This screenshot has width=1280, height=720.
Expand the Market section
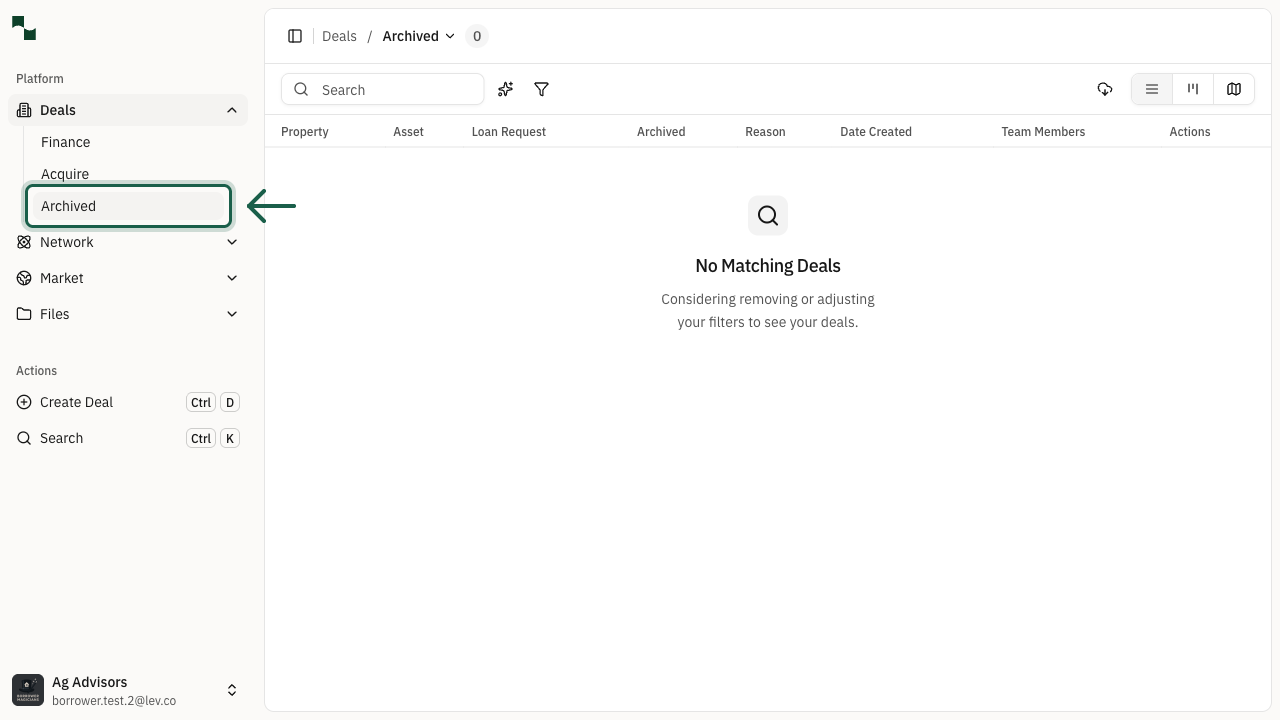(x=232, y=278)
